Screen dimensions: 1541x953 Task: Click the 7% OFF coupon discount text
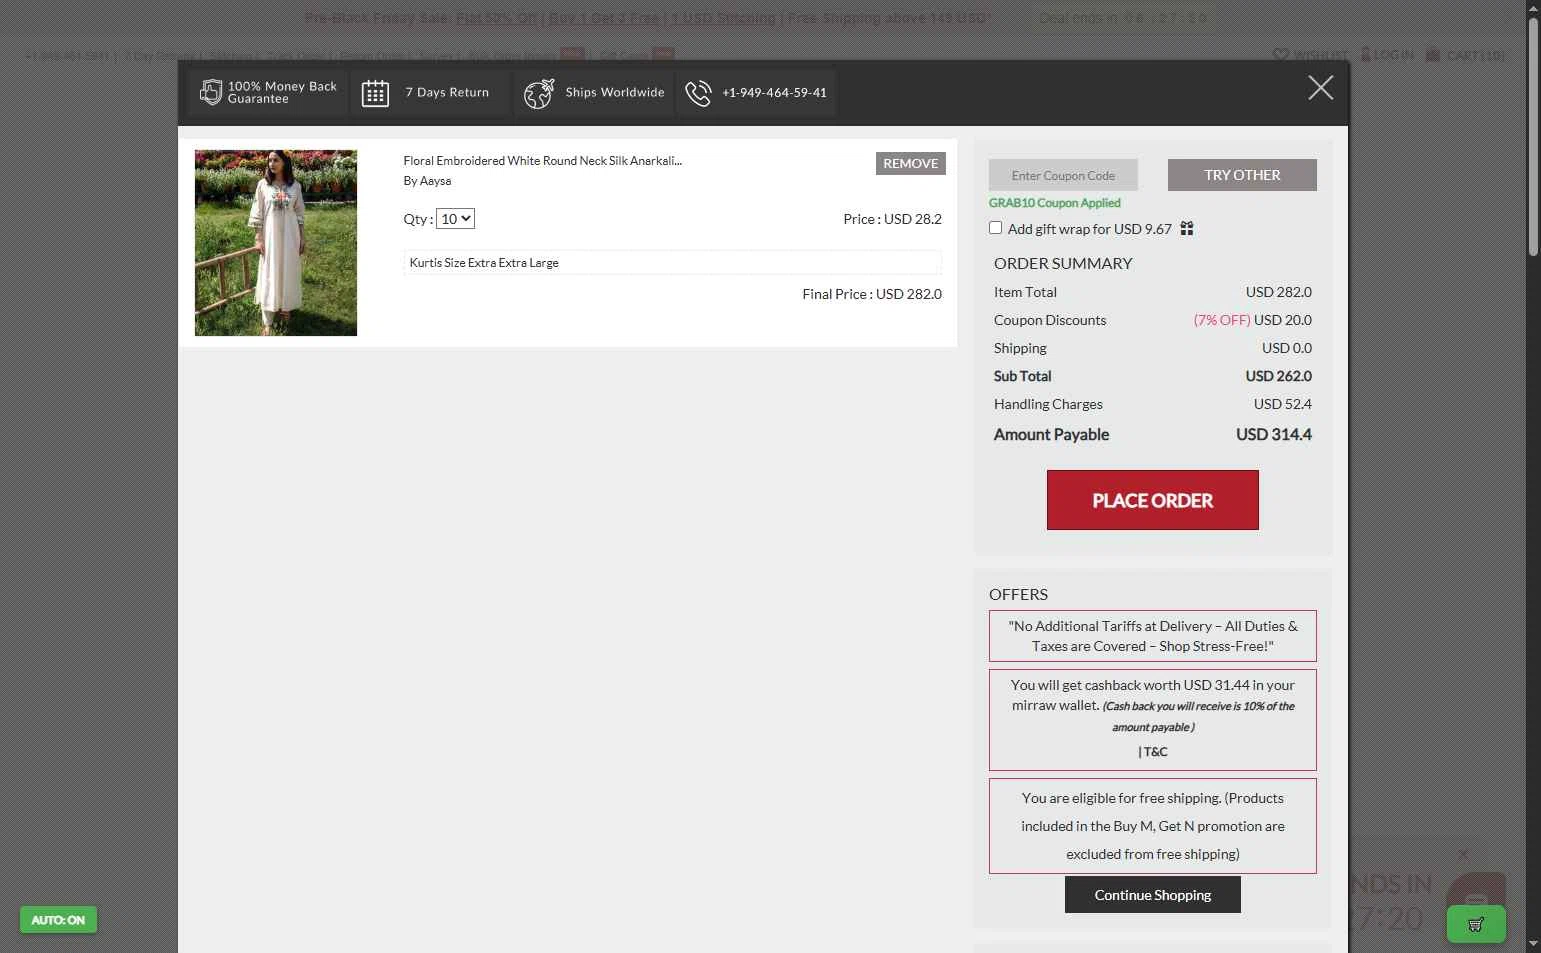pos(1221,320)
